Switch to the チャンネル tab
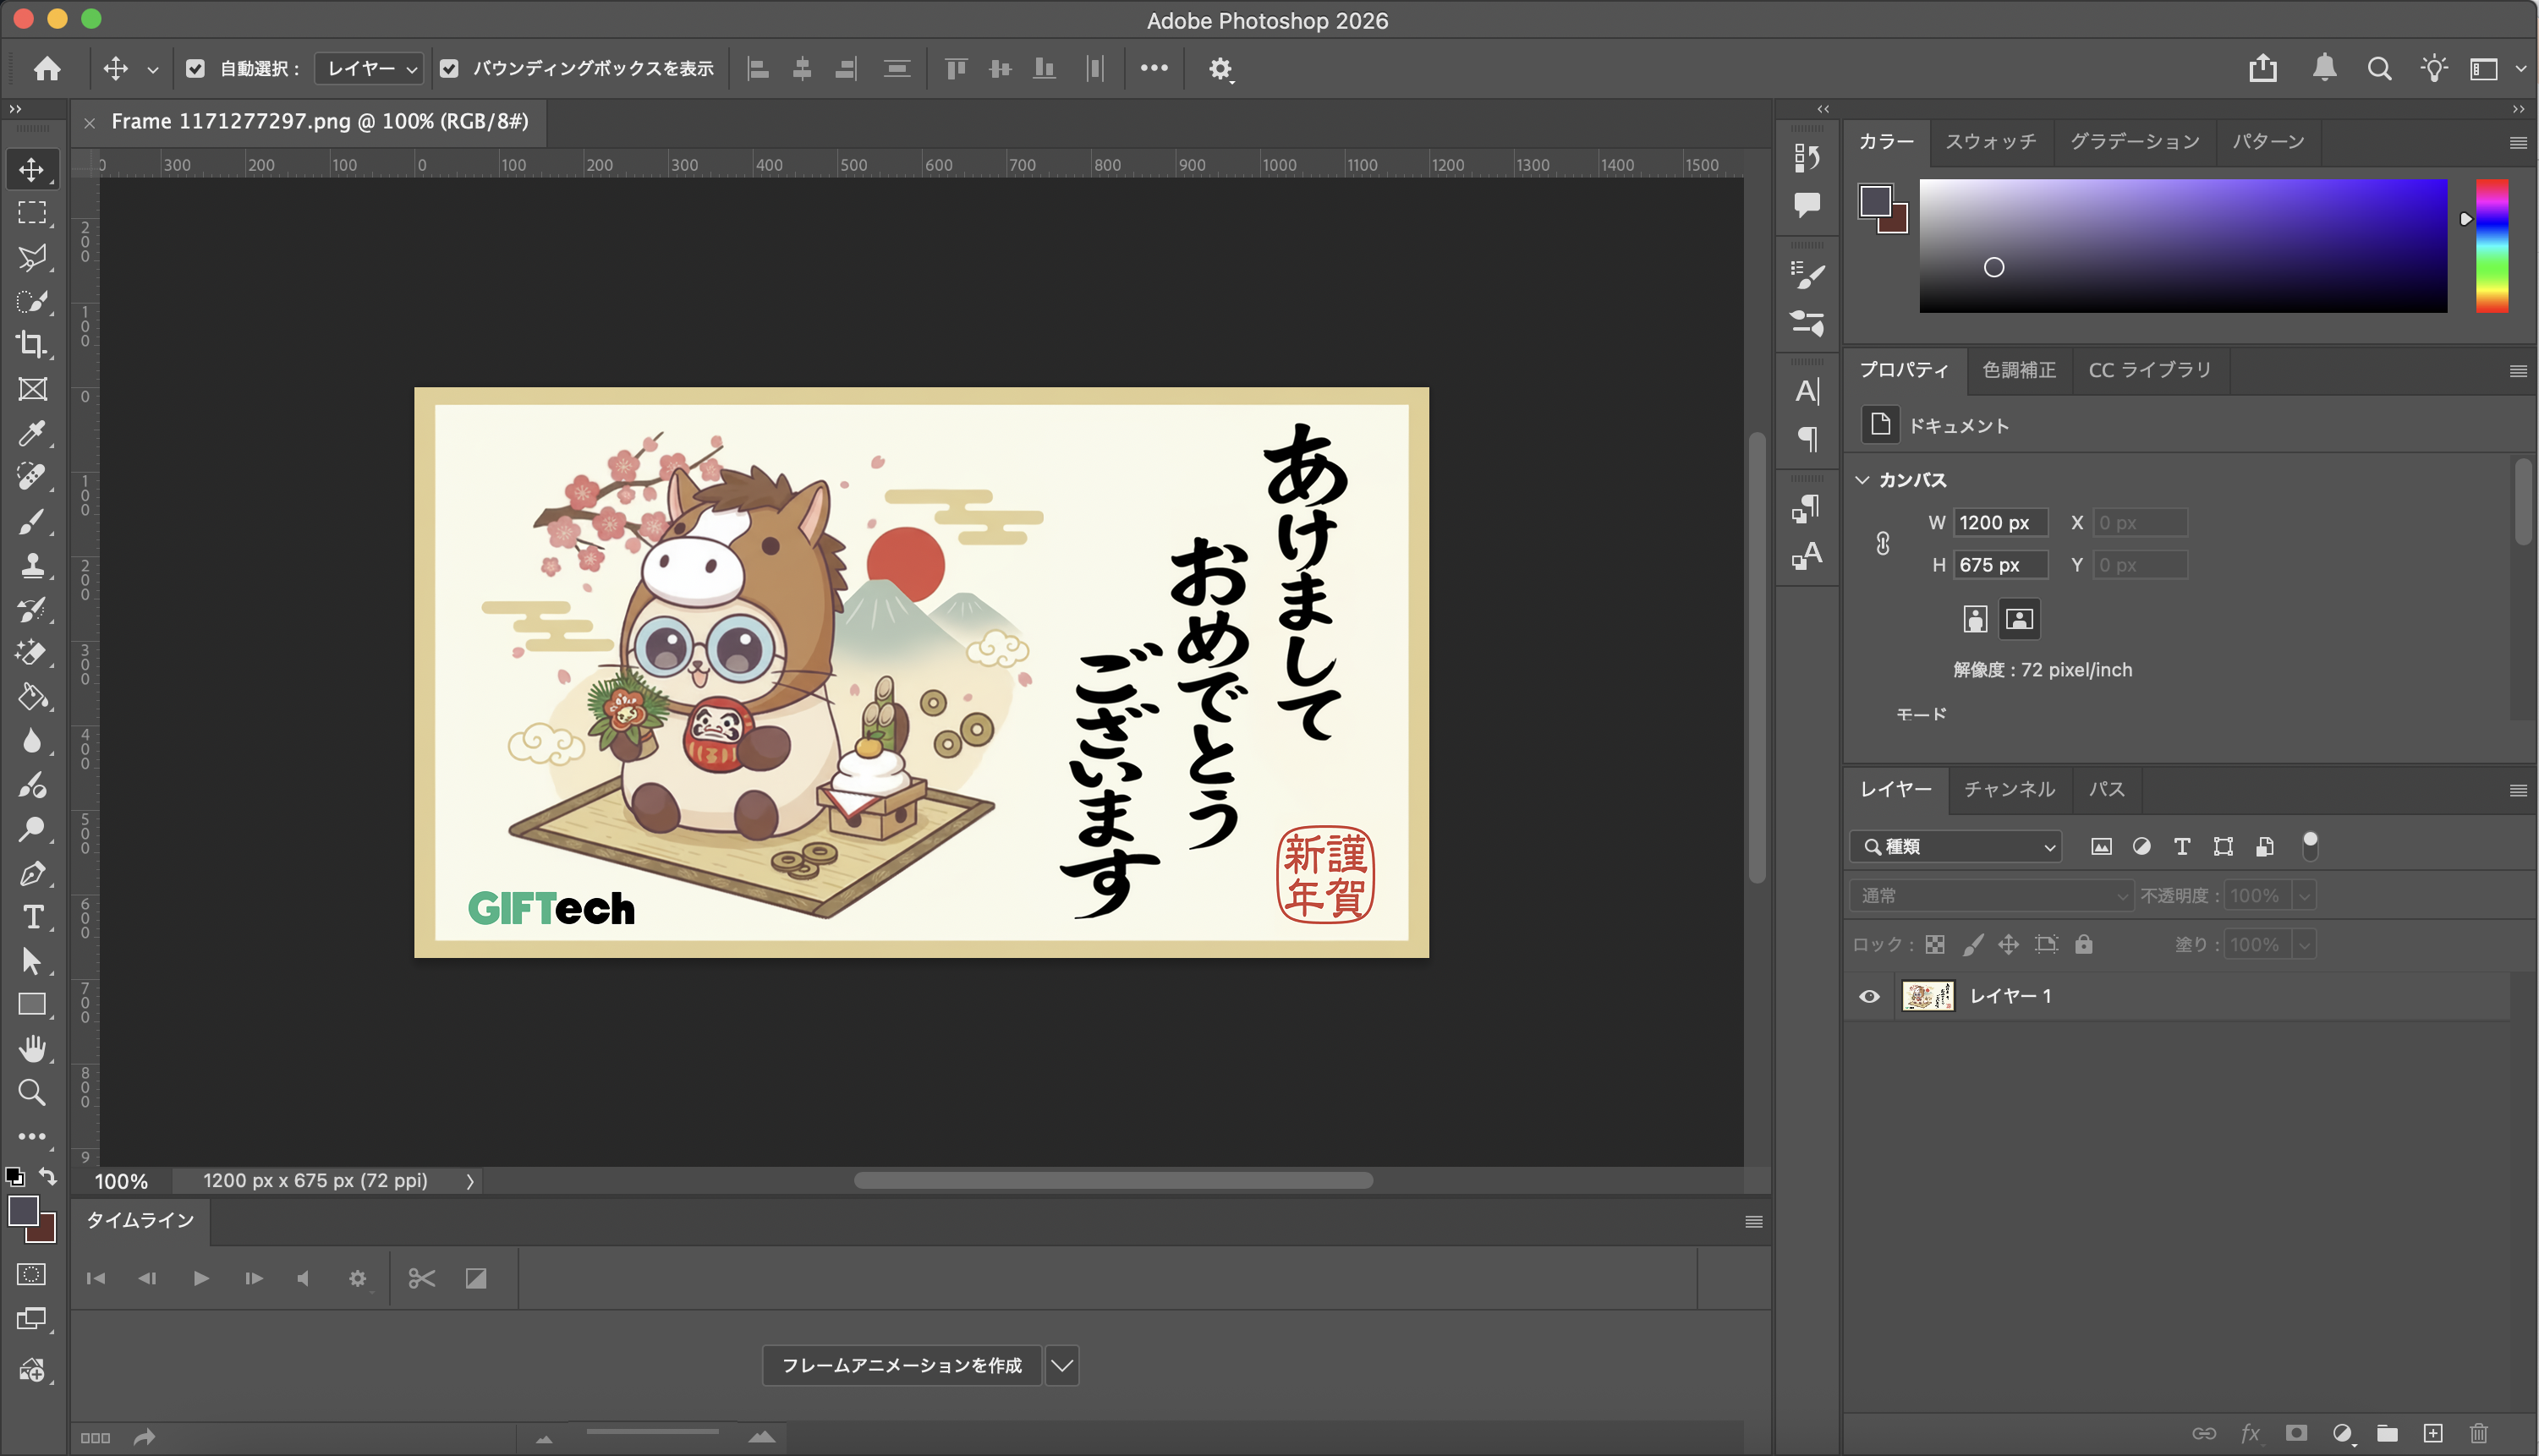The image size is (2539, 1456). pyautogui.click(x=2008, y=789)
